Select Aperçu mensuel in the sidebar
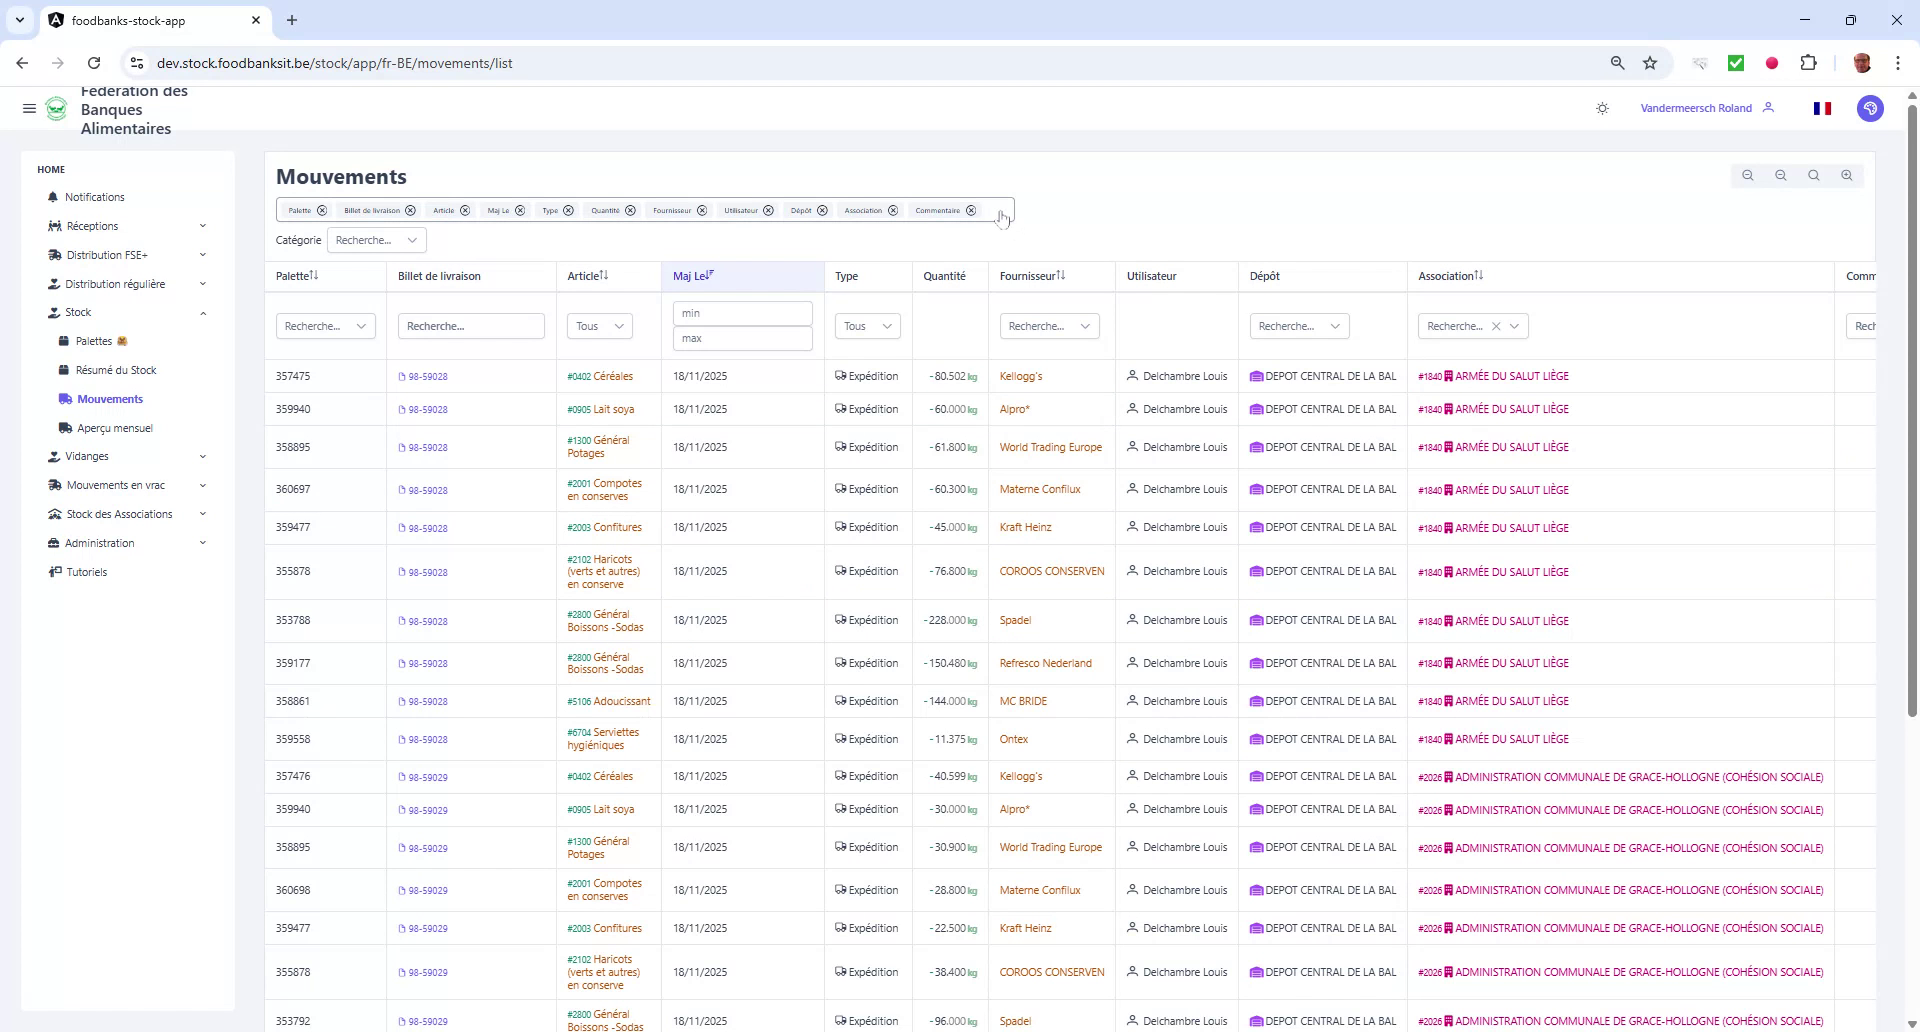The width and height of the screenshot is (1920, 1032). click(115, 427)
